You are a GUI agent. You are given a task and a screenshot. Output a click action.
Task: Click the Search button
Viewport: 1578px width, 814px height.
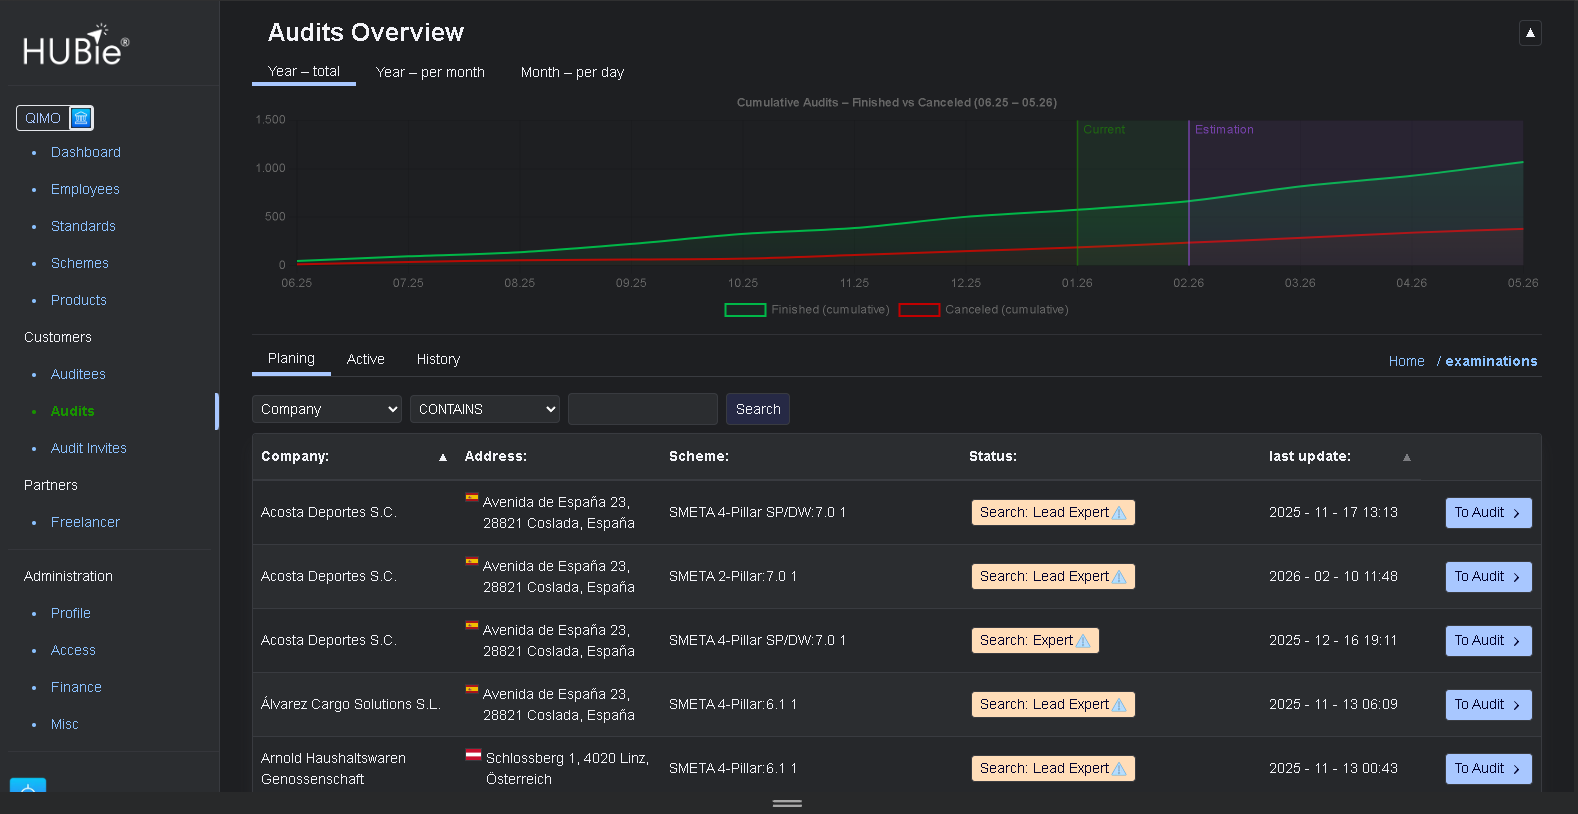coord(757,409)
